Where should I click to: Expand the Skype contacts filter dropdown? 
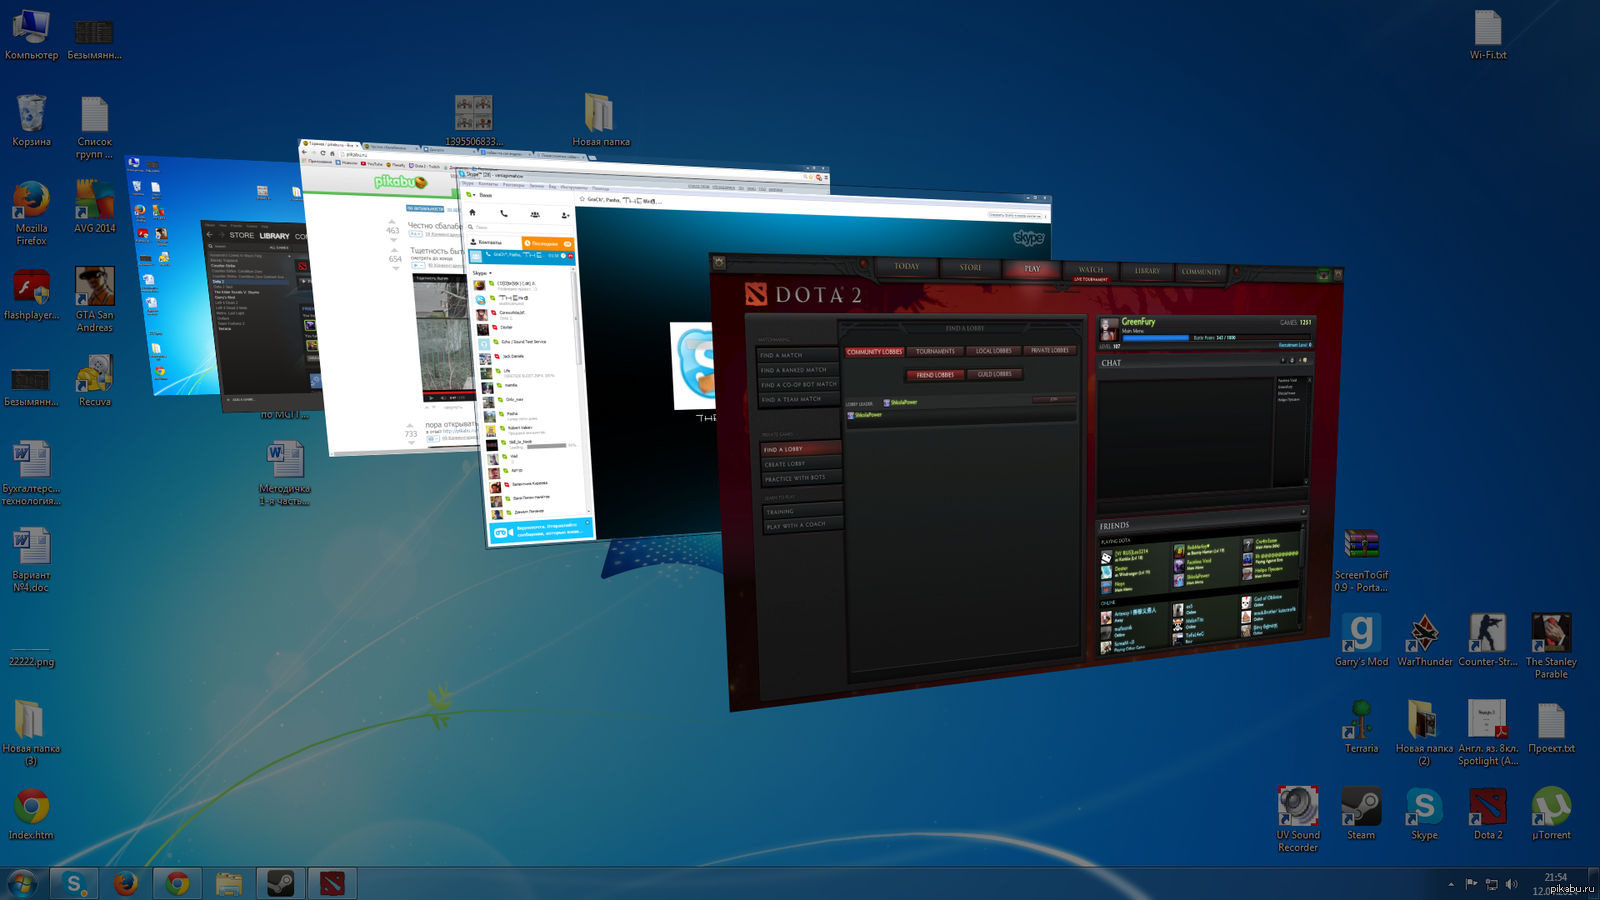coord(482,273)
